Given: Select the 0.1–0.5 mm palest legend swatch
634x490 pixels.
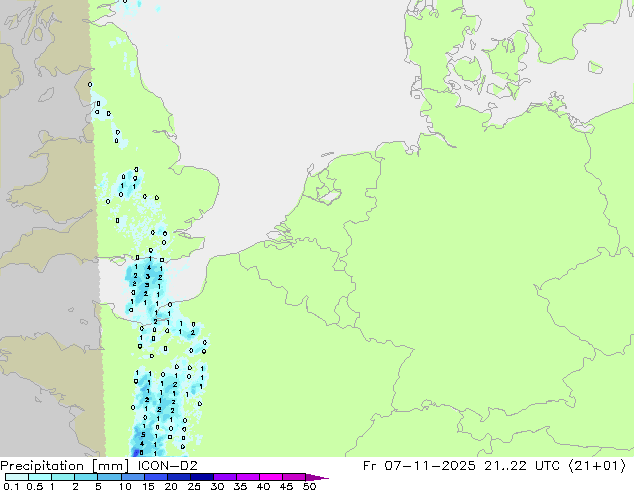Looking at the screenshot, I should (17, 477).
